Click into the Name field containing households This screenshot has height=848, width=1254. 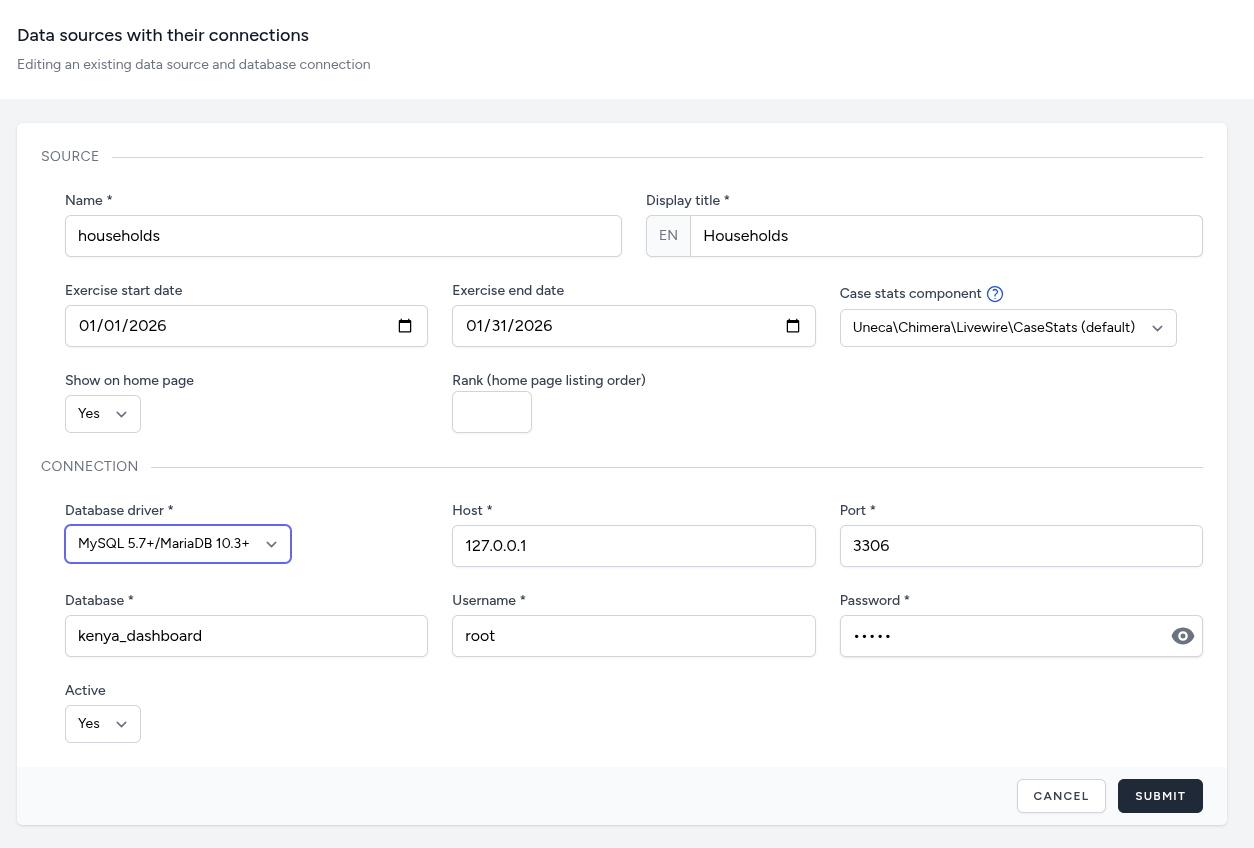pyautogui.click(x=342, y=236)
